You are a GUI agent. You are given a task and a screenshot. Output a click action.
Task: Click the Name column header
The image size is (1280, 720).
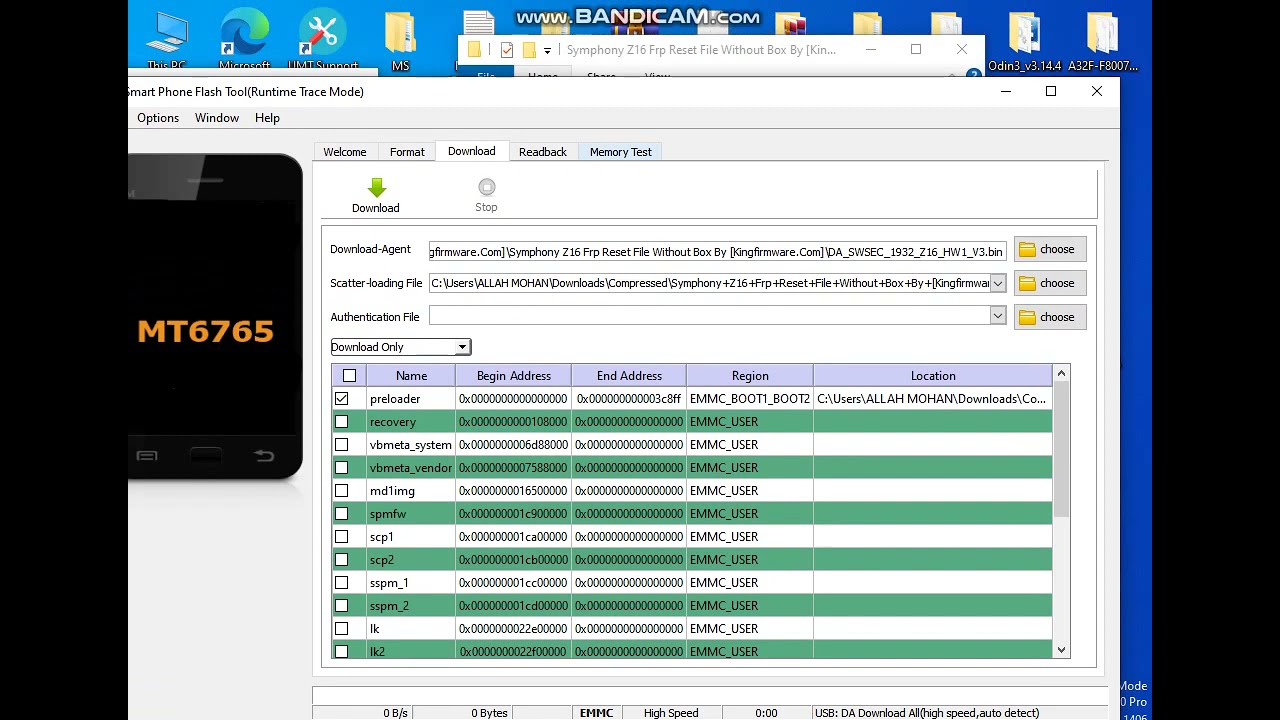click(x=411, y=376)
